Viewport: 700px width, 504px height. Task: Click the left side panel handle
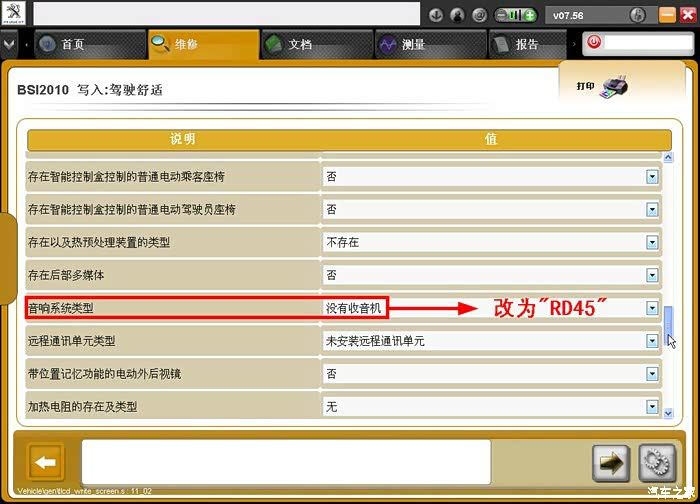point(8,259)
